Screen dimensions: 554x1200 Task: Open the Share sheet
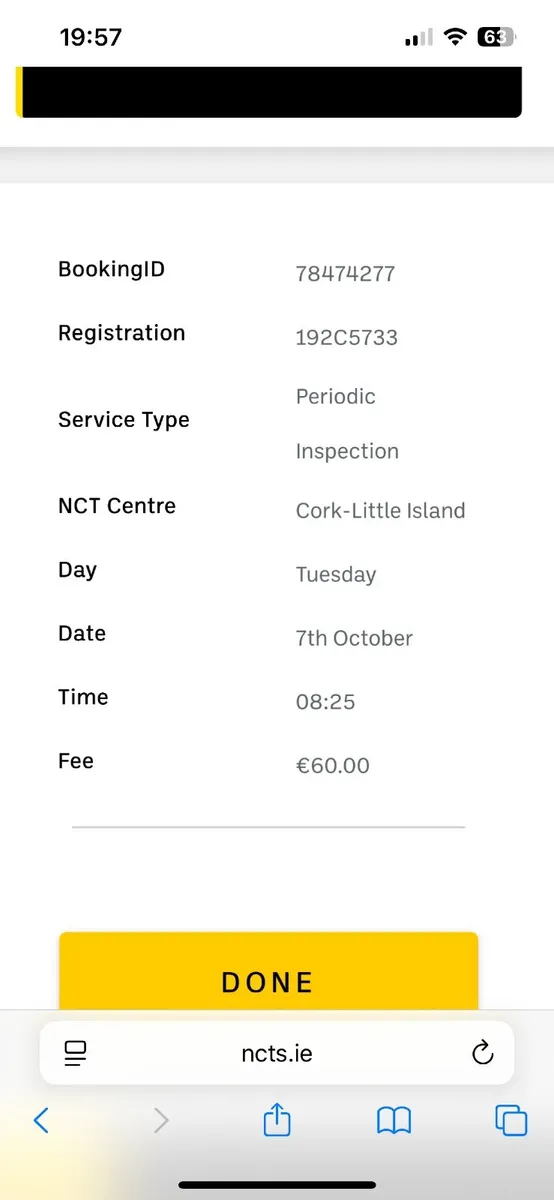point(277,1119)
